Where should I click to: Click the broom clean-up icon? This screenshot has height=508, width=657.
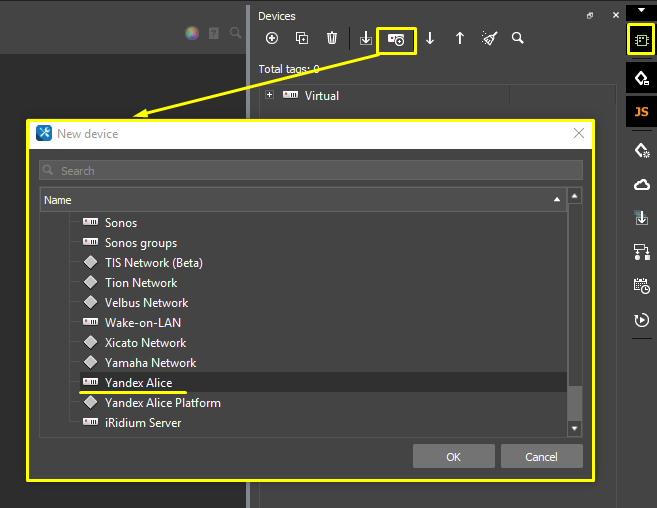coord(489,39)
